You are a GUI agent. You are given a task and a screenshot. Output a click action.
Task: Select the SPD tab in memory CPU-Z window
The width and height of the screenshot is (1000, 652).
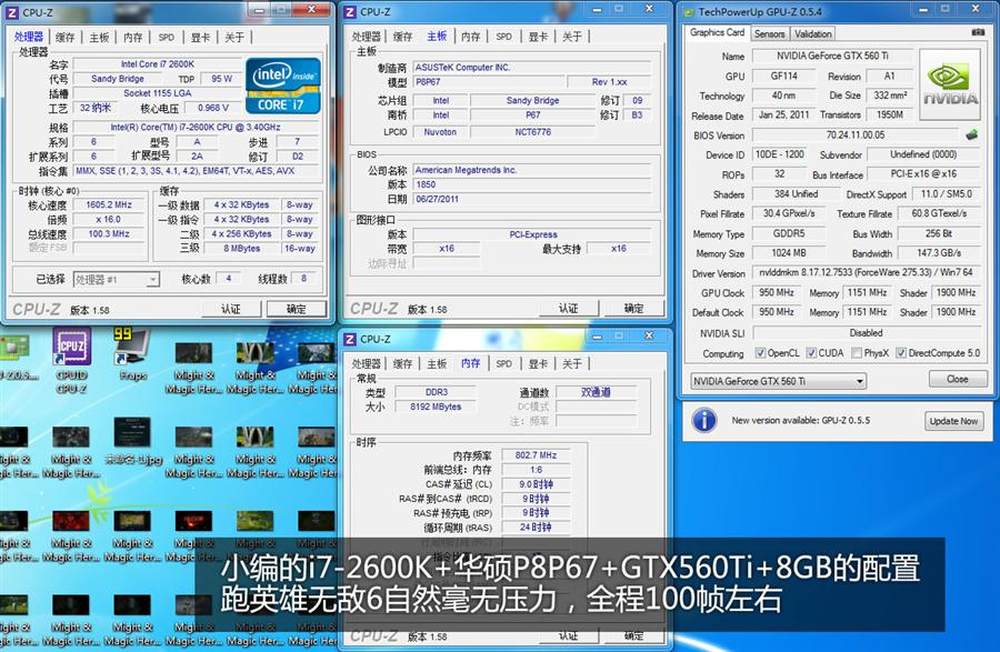pos(503,364)
